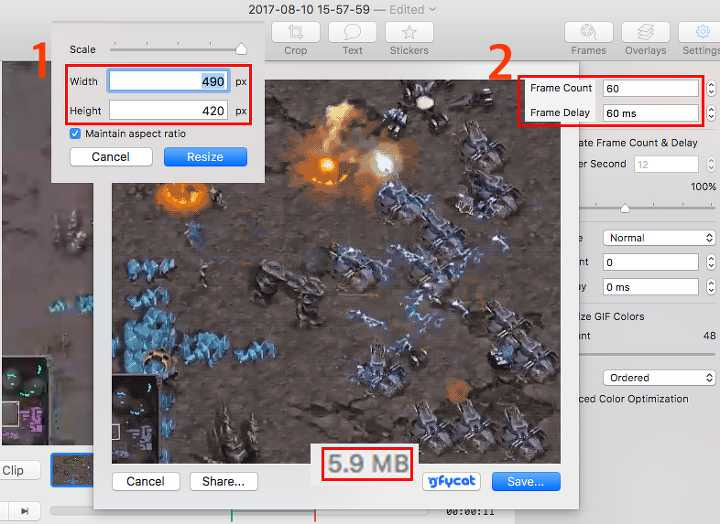Click the Clip button at bottom left
Screen dimensions: 720x524
pos(18,470)
